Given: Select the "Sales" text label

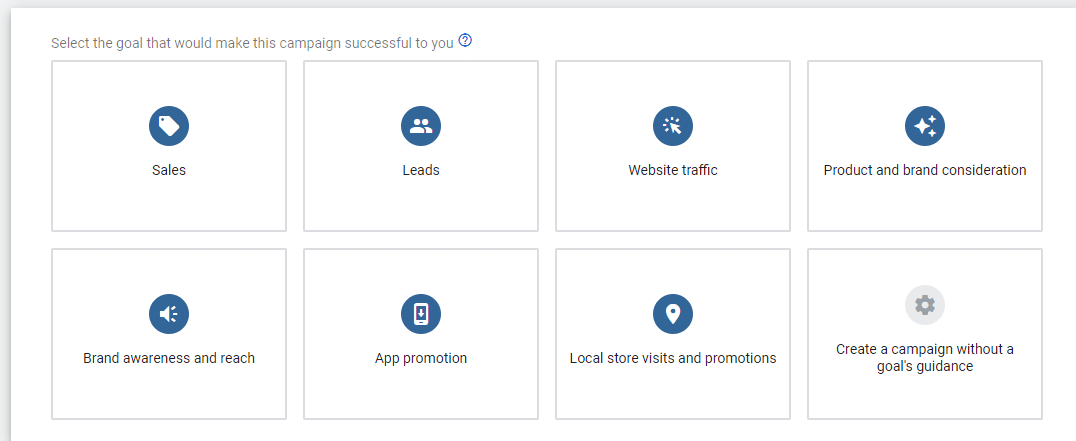Looking at the screenshot, I should (169, 170).
